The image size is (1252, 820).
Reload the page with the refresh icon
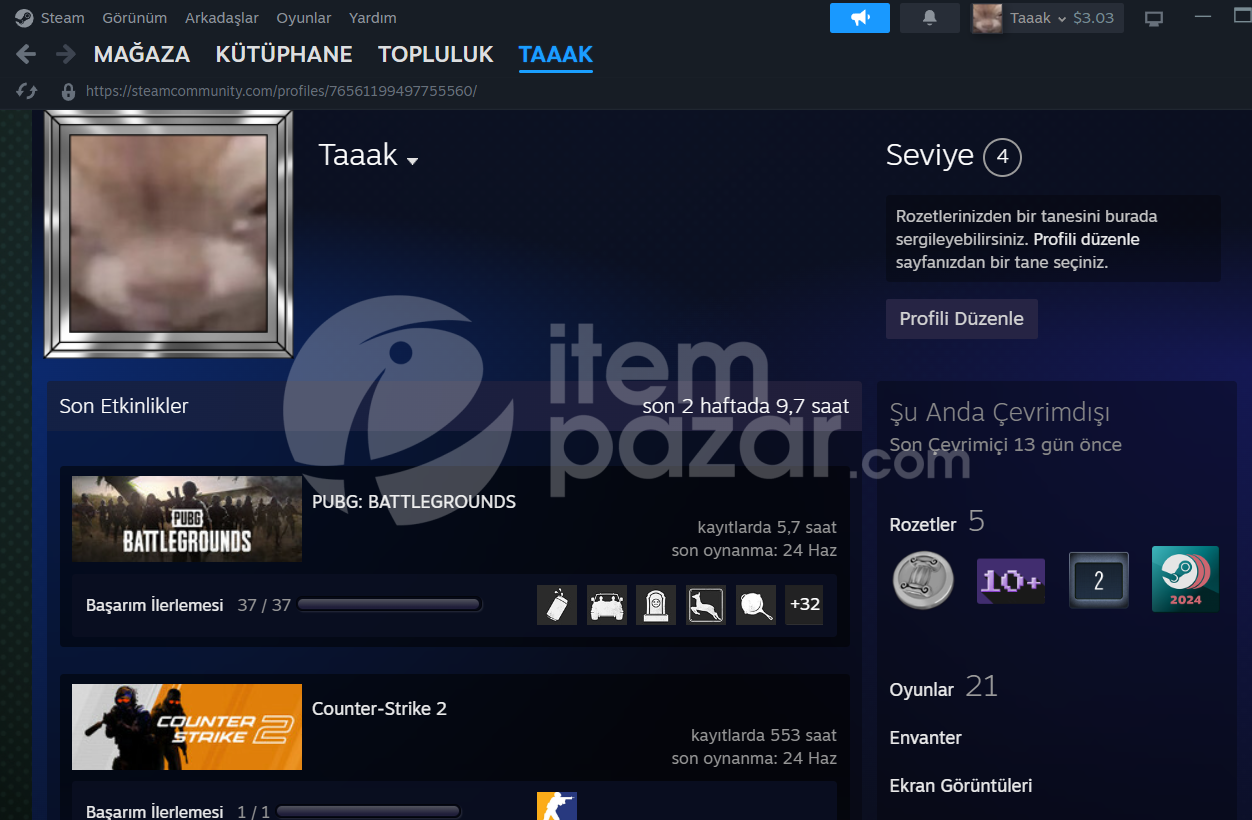[x=27, y=91]
